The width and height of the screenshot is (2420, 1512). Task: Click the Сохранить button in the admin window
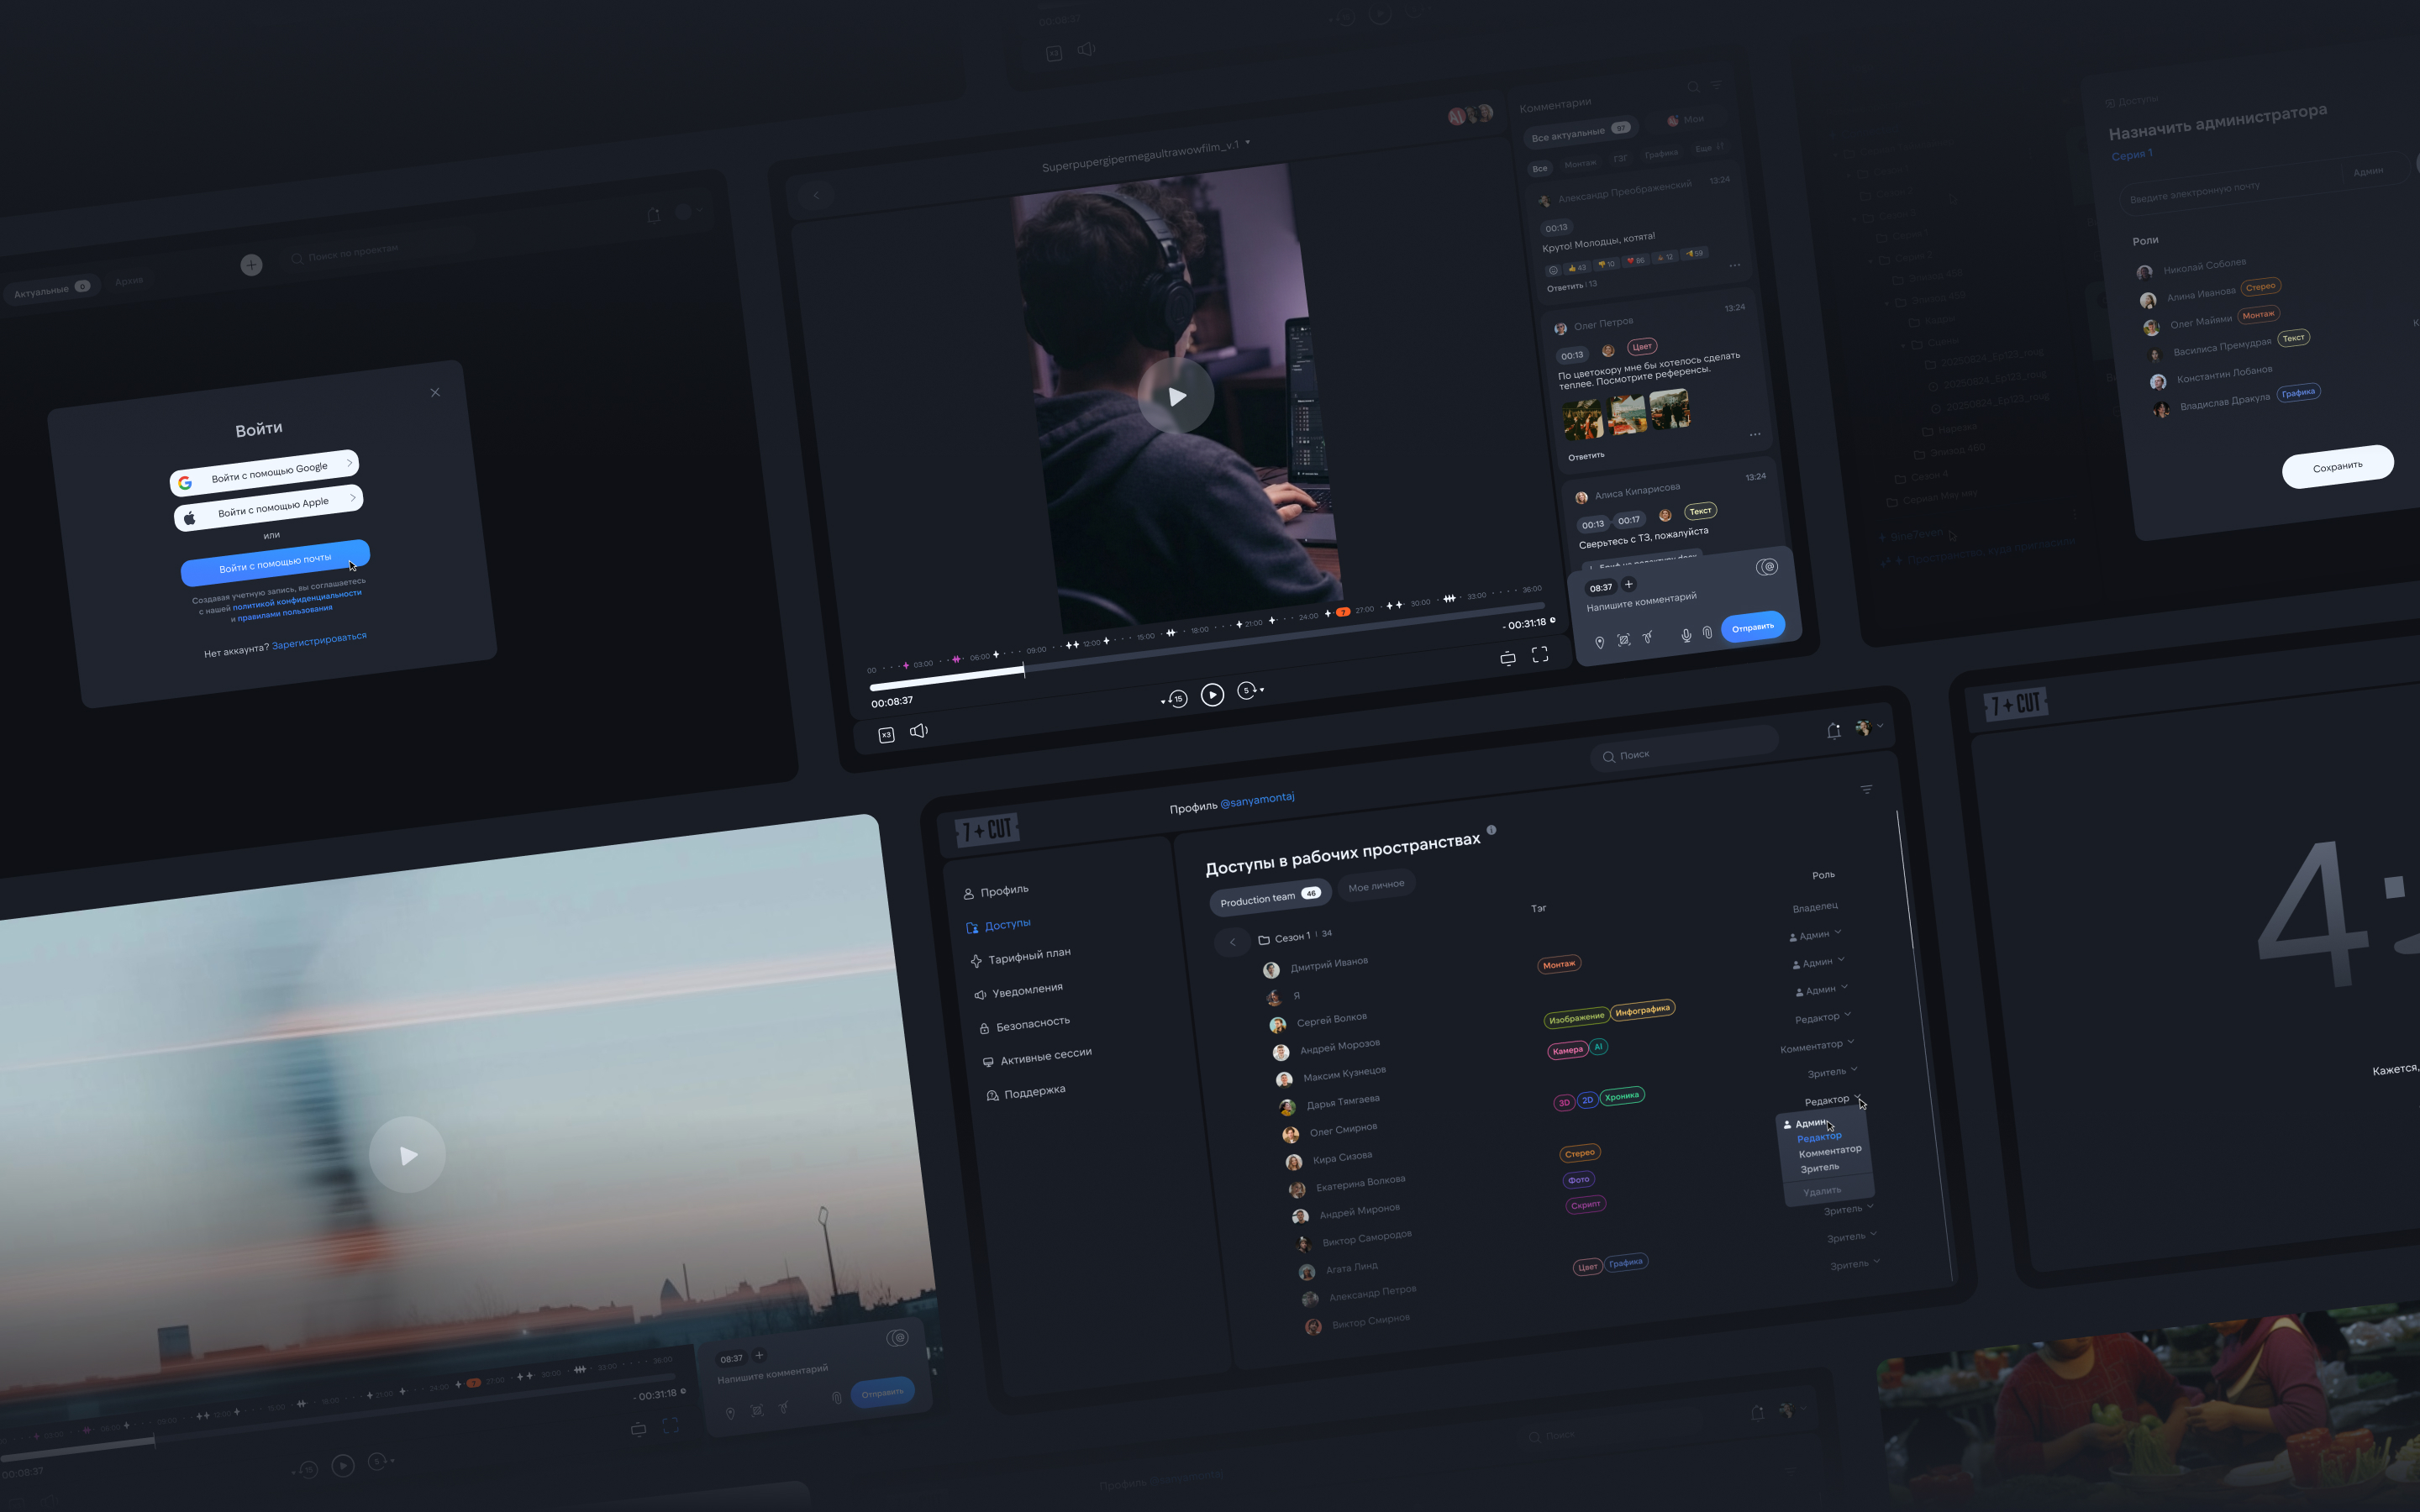(2337, 467)
